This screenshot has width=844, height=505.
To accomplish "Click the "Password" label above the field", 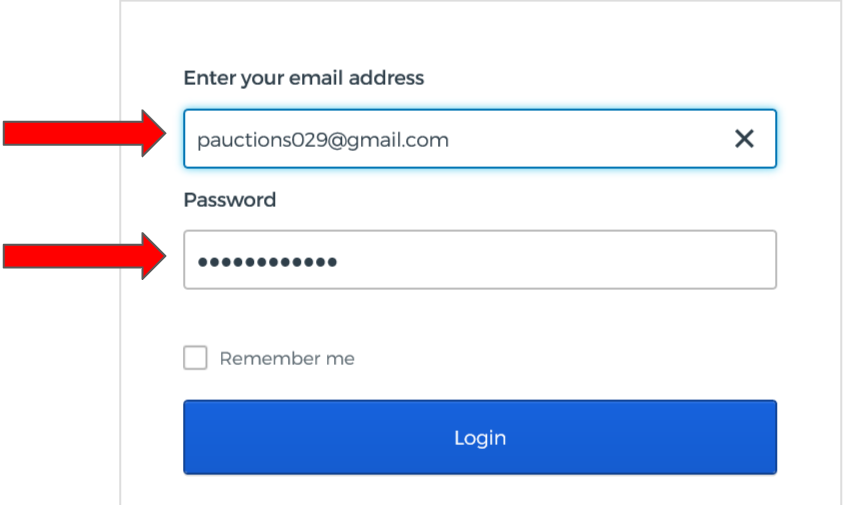I will pos(230,199).
